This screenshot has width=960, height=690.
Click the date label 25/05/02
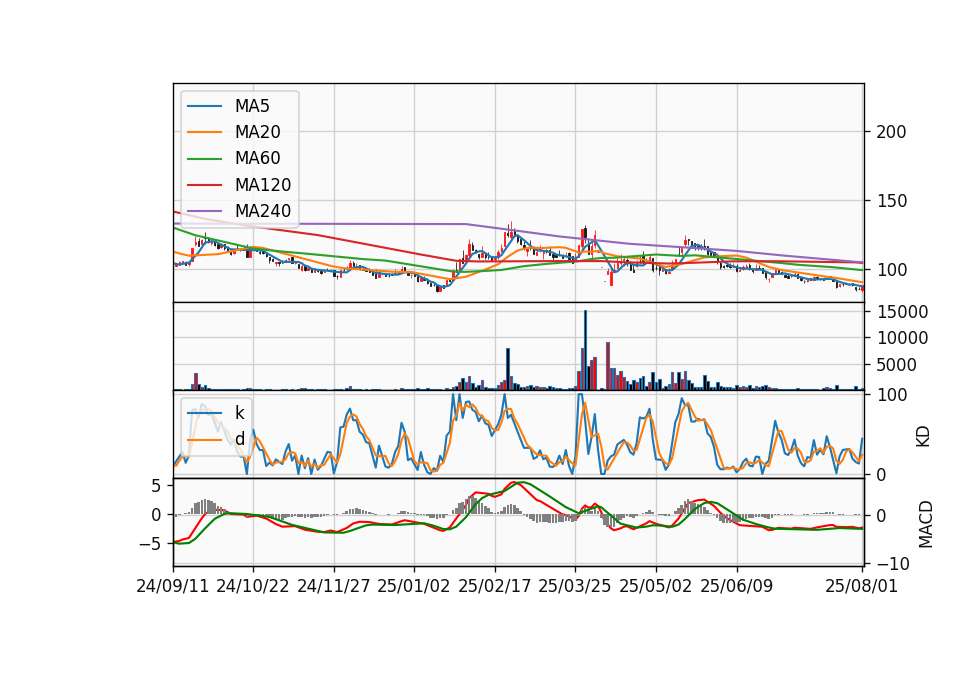point(656,586)
